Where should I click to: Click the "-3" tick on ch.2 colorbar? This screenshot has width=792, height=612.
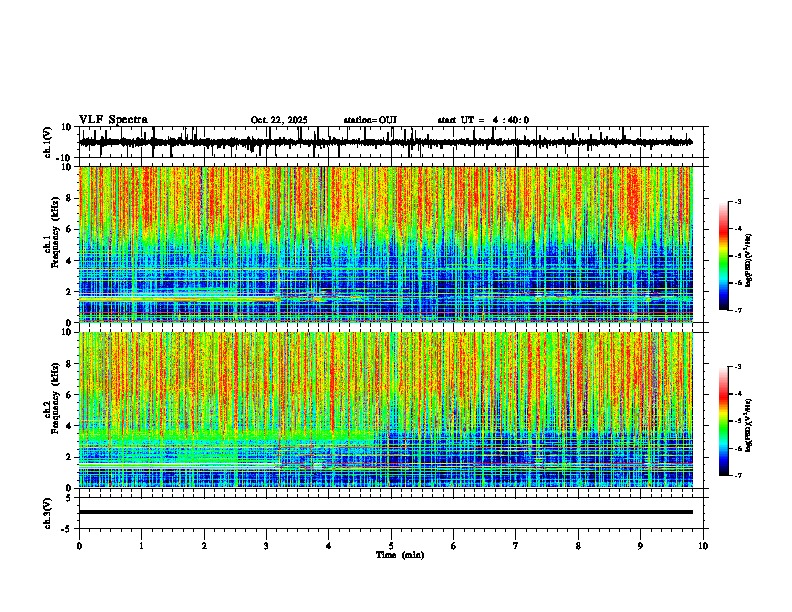[737, 367]
